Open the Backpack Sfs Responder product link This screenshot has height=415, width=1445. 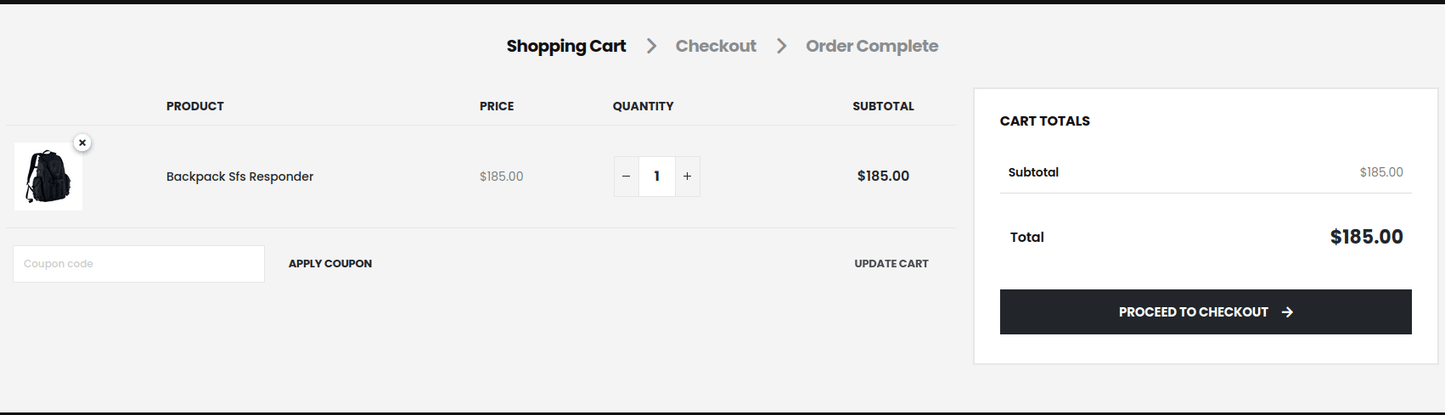pos(240,177)
